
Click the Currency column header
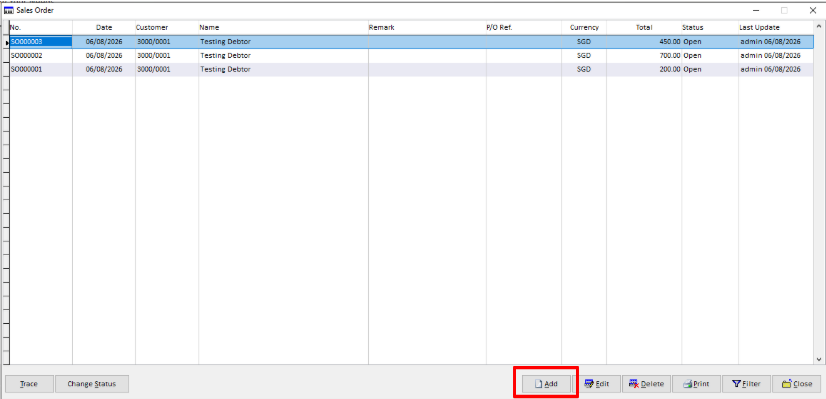point(584,27)
